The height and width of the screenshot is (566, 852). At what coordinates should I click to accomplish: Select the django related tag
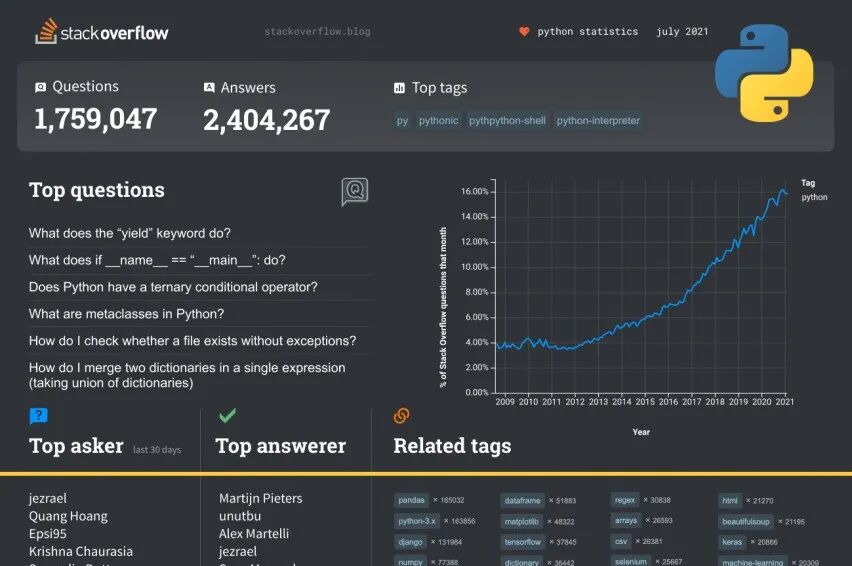point(410,542)
